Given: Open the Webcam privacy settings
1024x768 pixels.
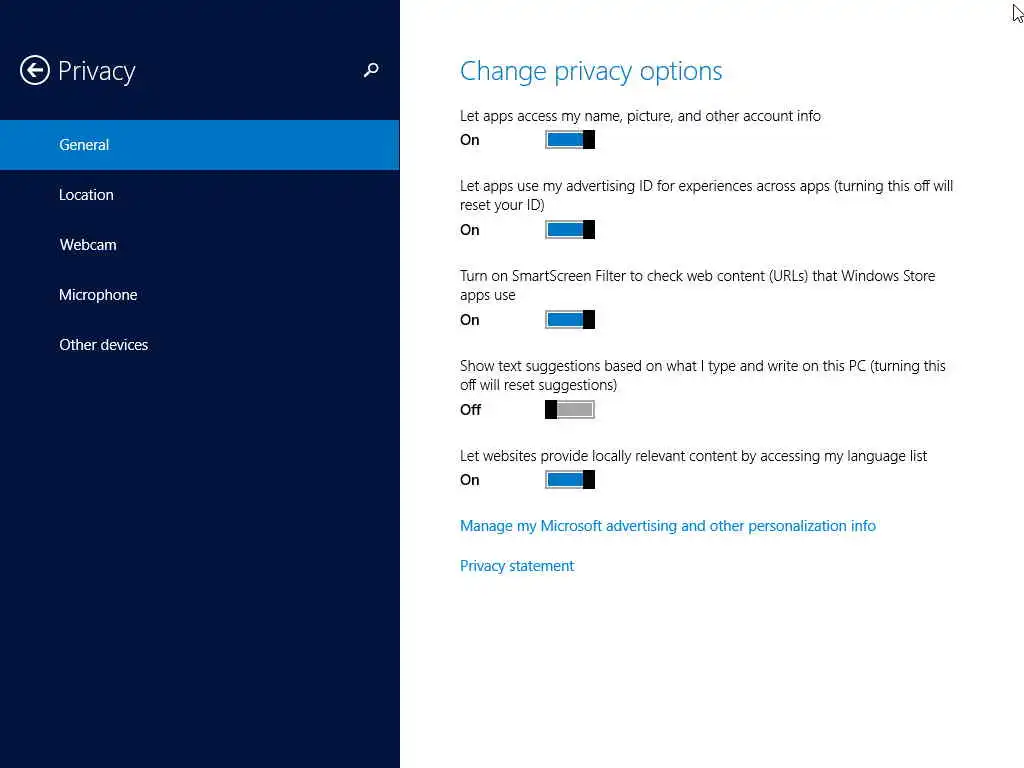Looking at the screenshot, I should point(200,245).
